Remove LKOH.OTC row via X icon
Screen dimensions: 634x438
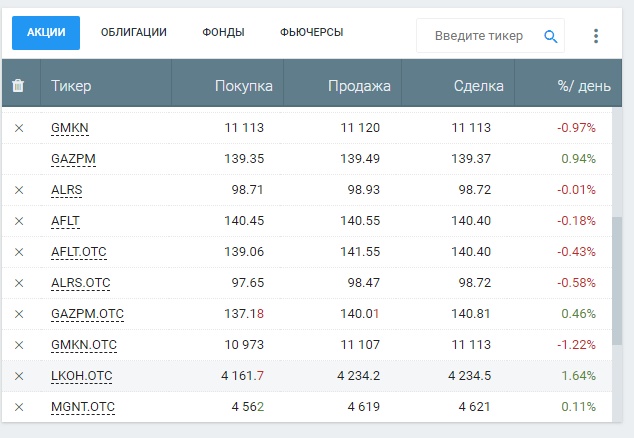(19, 376)
